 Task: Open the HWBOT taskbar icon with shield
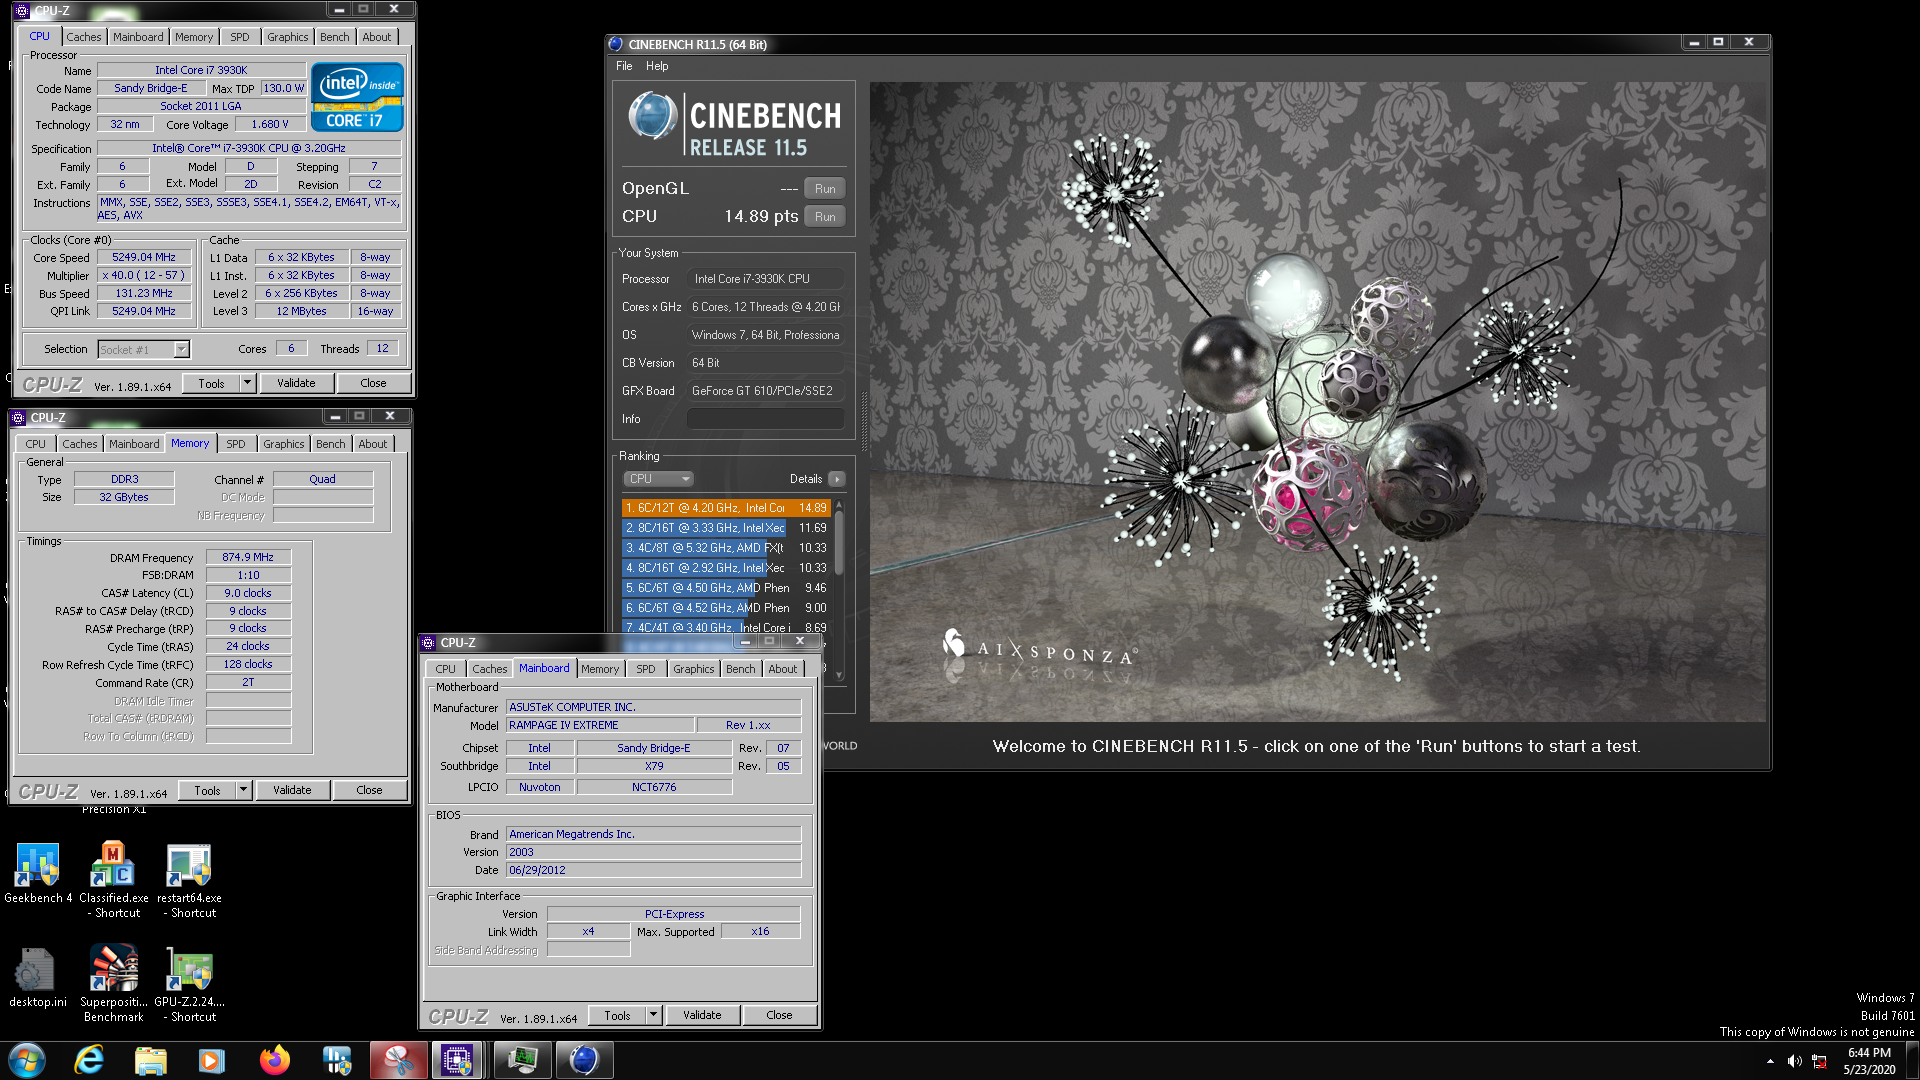[337, 1060]
